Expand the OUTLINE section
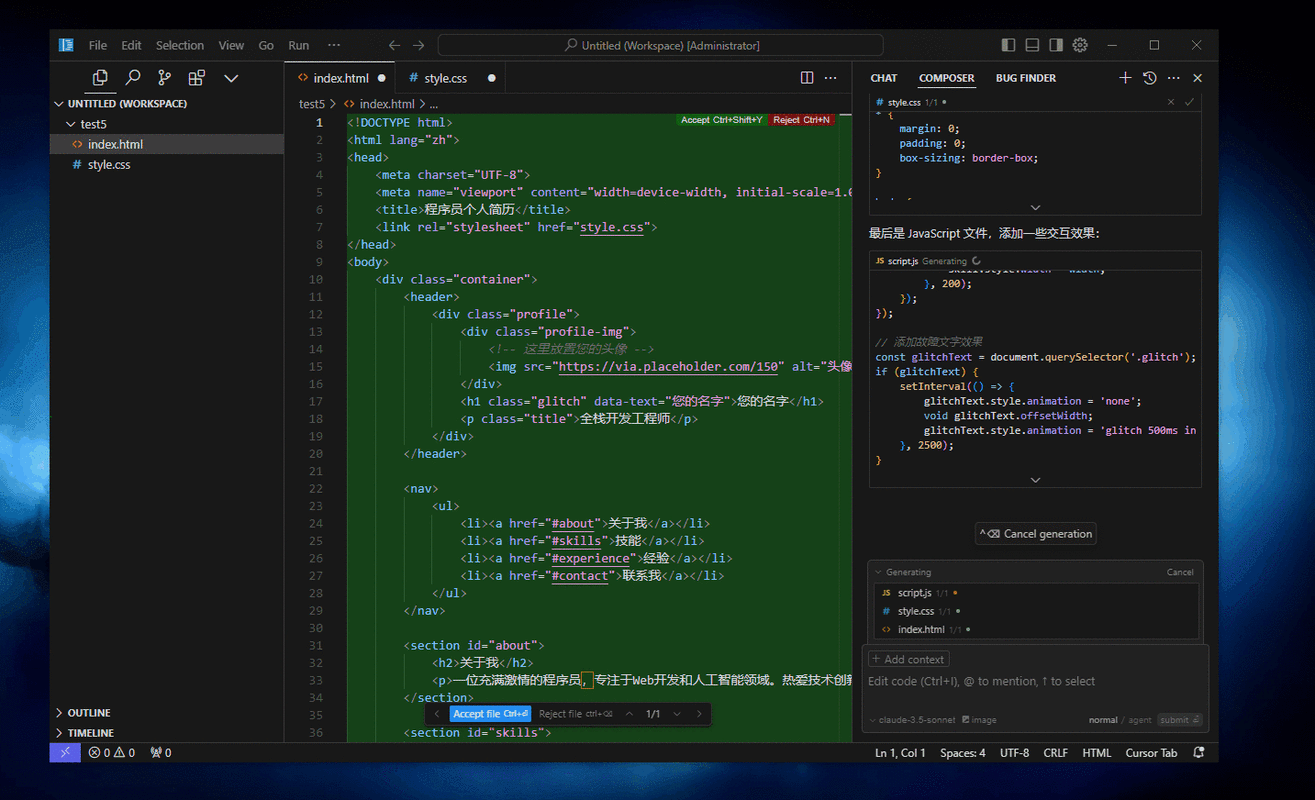 coord(88,713)
